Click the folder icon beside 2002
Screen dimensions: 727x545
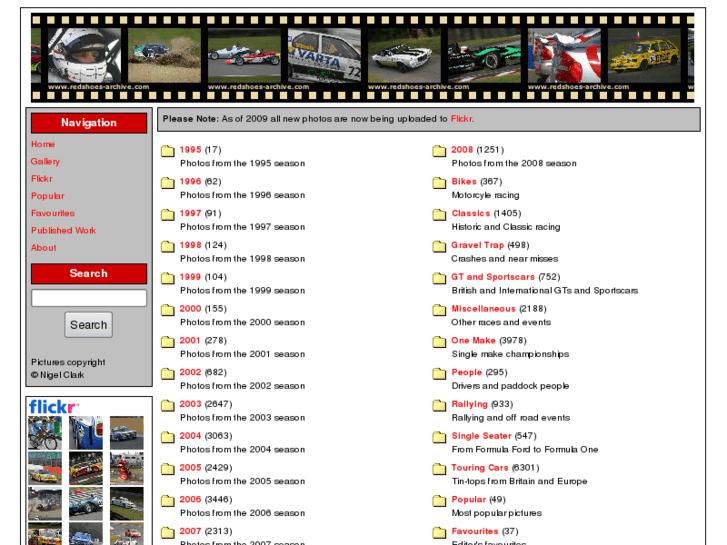click(x=167, y=373)
